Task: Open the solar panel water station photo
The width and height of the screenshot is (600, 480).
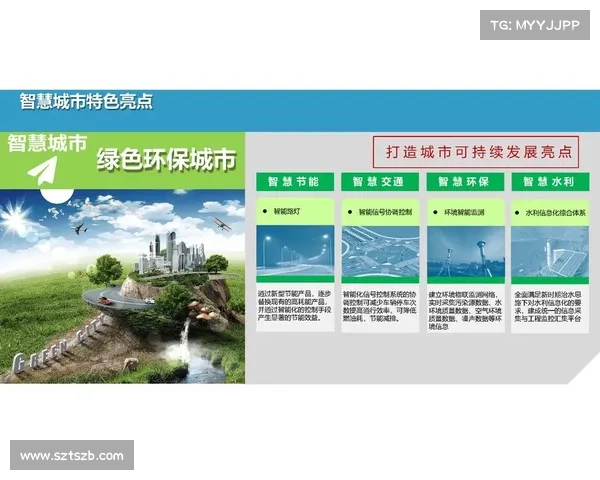Action: [x=550, y=251]
